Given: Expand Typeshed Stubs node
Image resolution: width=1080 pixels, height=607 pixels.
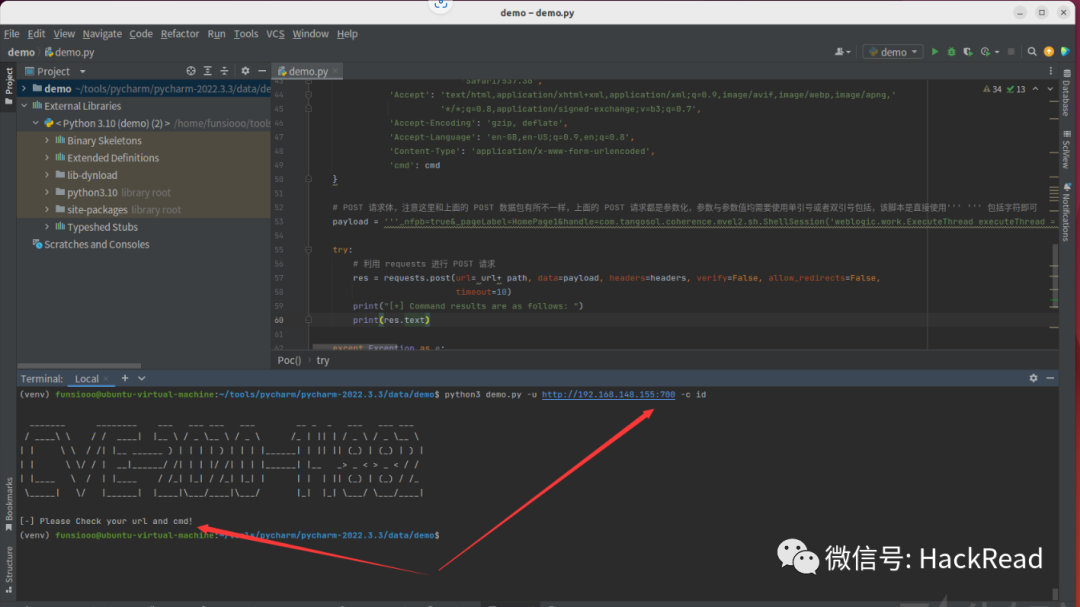Looking at the screenshot, I should click(x=47, y=227).
